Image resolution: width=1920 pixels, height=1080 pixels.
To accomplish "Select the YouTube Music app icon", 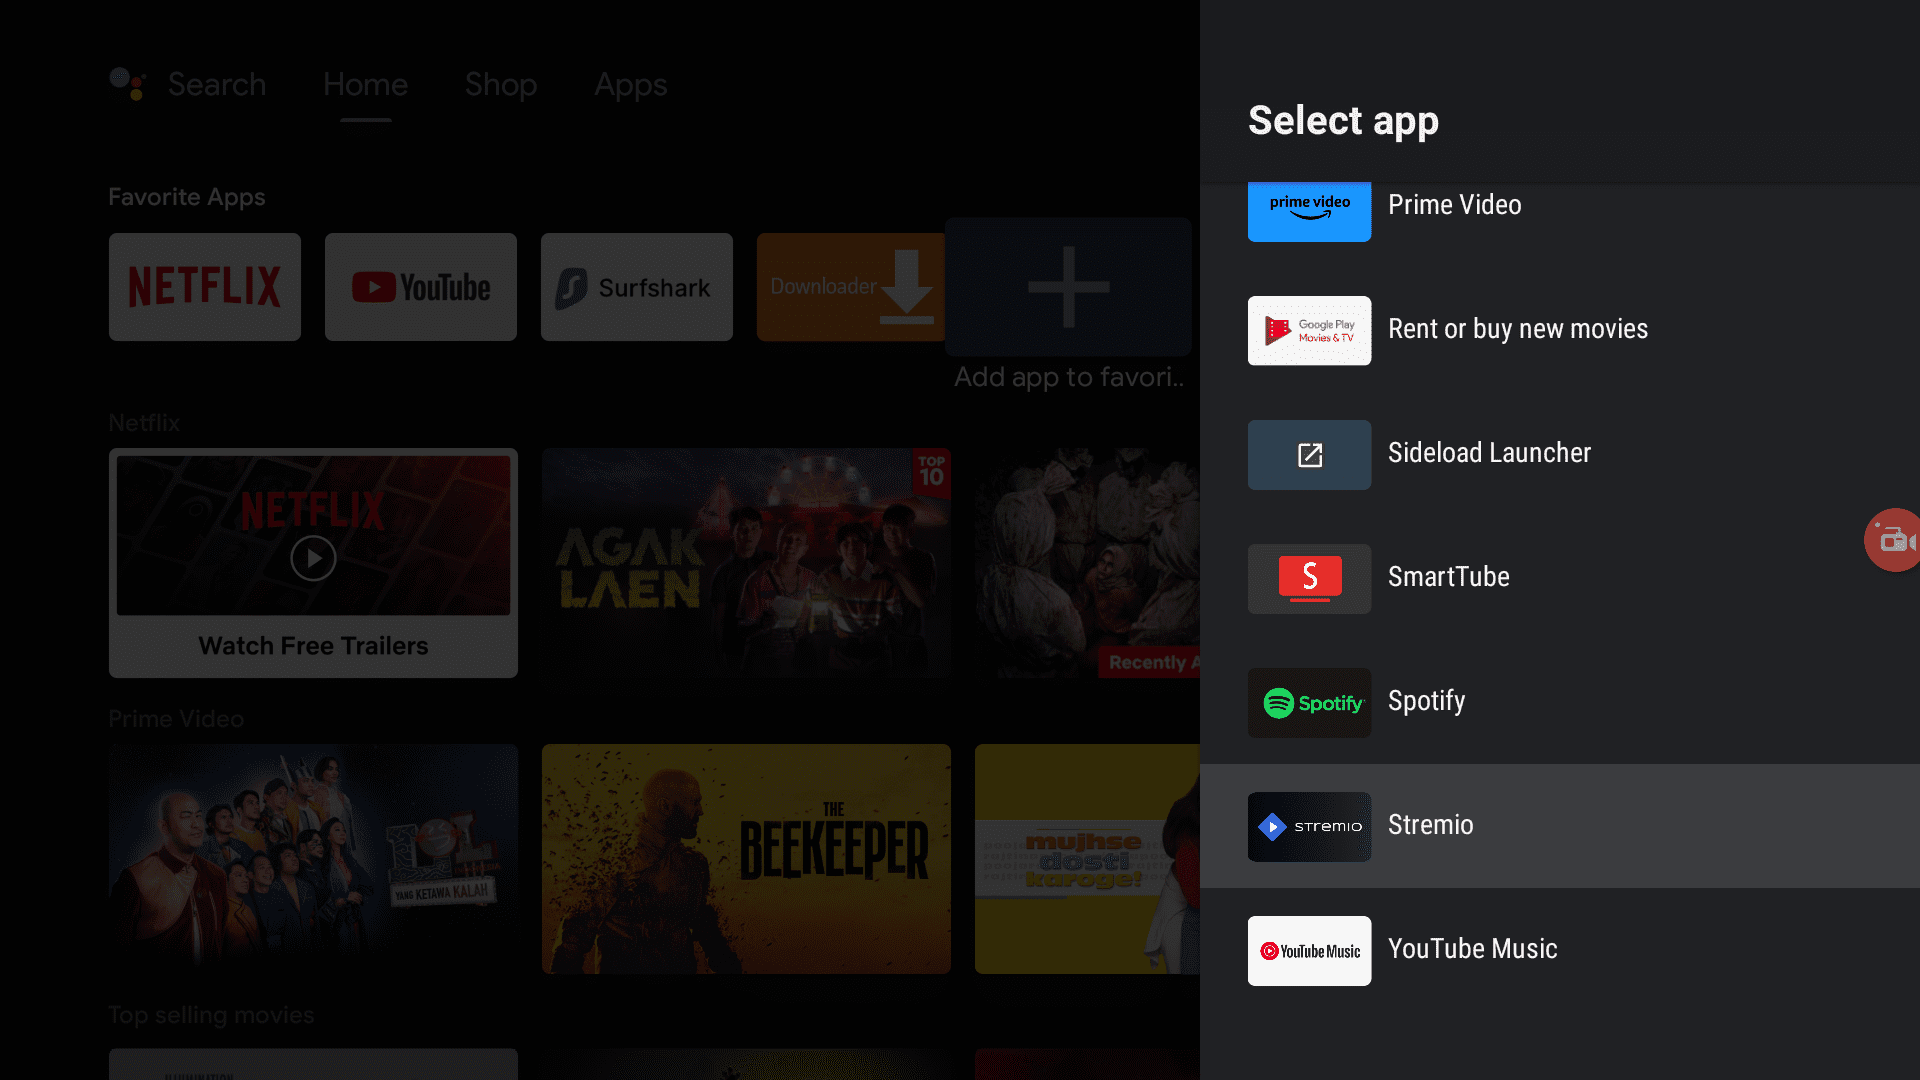I will pos(1309,949).
